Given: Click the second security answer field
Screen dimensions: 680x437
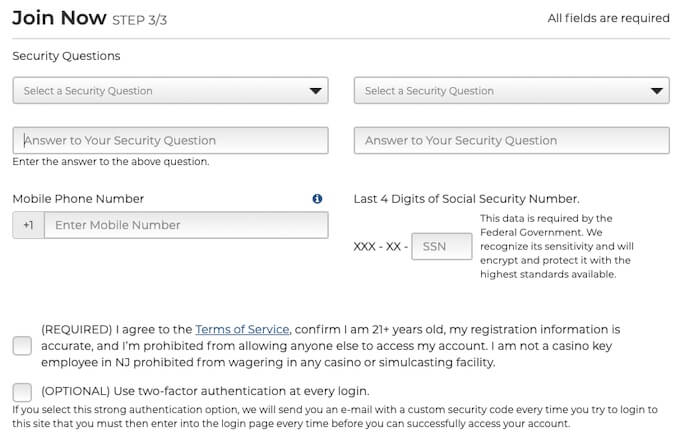Looking at the screenshot, I should click(511, 141).
